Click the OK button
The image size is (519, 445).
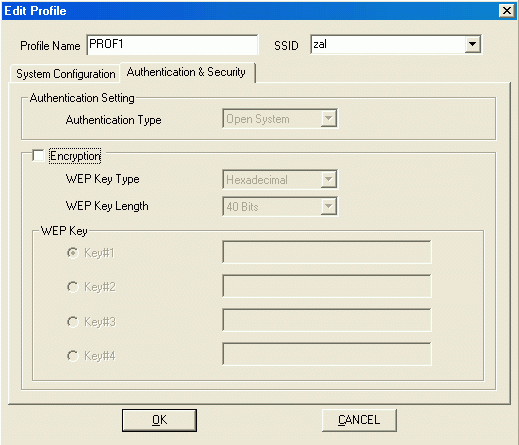click(159, 420)
